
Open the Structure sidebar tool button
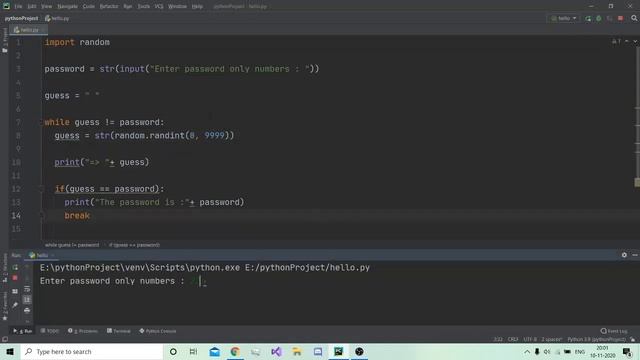point(4,267)
